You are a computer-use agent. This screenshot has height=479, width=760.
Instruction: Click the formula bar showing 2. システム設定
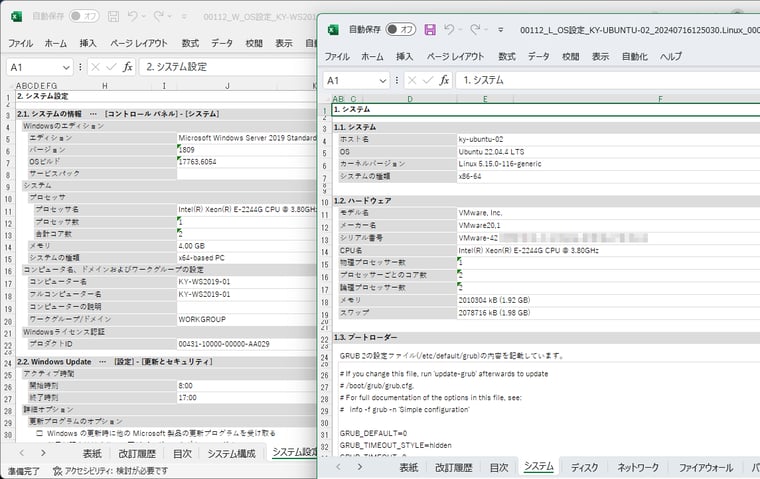(228, 66)
